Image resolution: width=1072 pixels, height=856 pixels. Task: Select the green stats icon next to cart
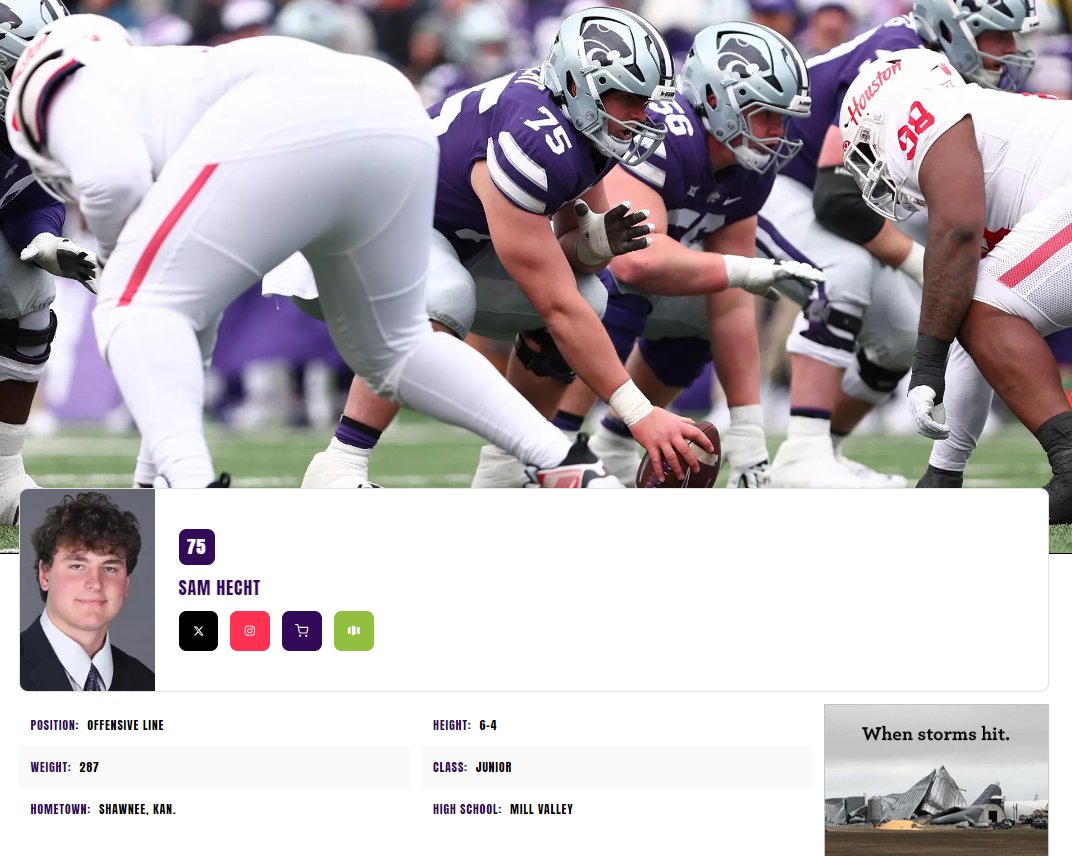tap(354, 630)
